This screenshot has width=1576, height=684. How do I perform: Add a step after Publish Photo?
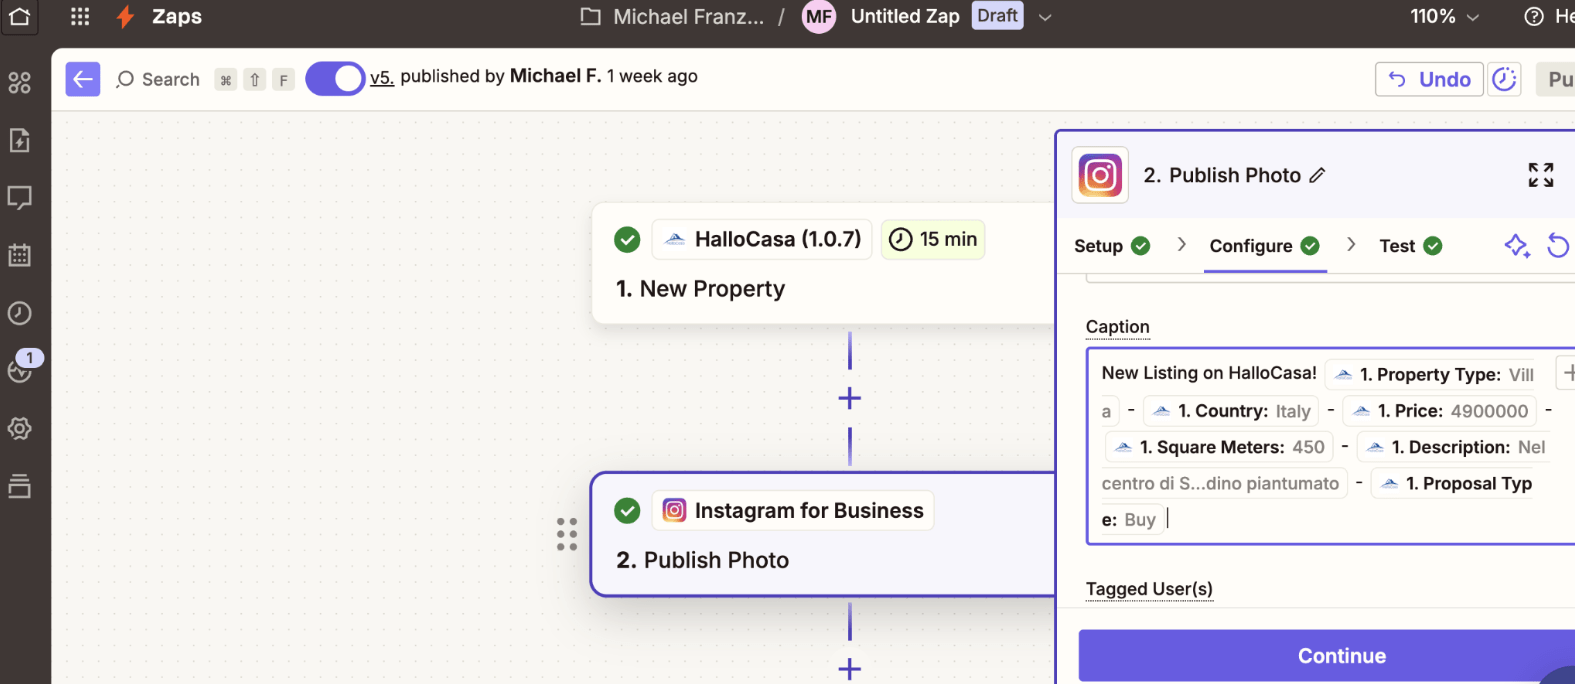pos(850,668)
